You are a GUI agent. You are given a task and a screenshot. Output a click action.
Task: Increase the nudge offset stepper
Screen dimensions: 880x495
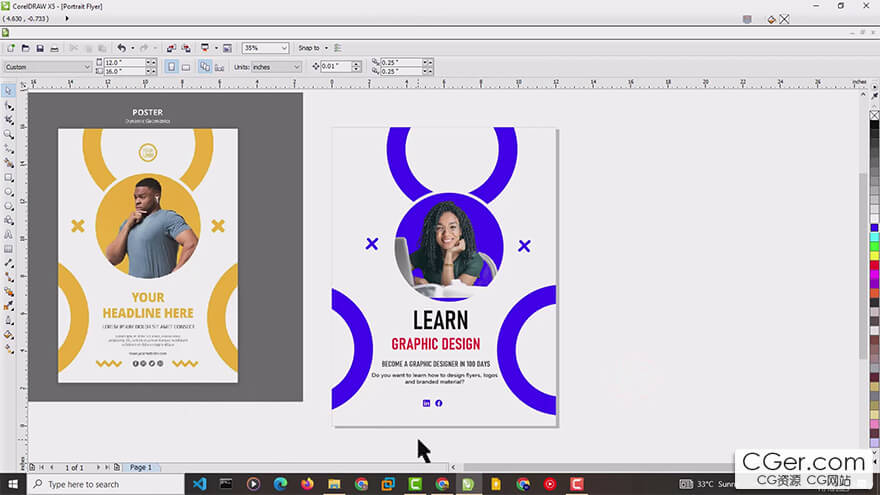coord(356,64)
